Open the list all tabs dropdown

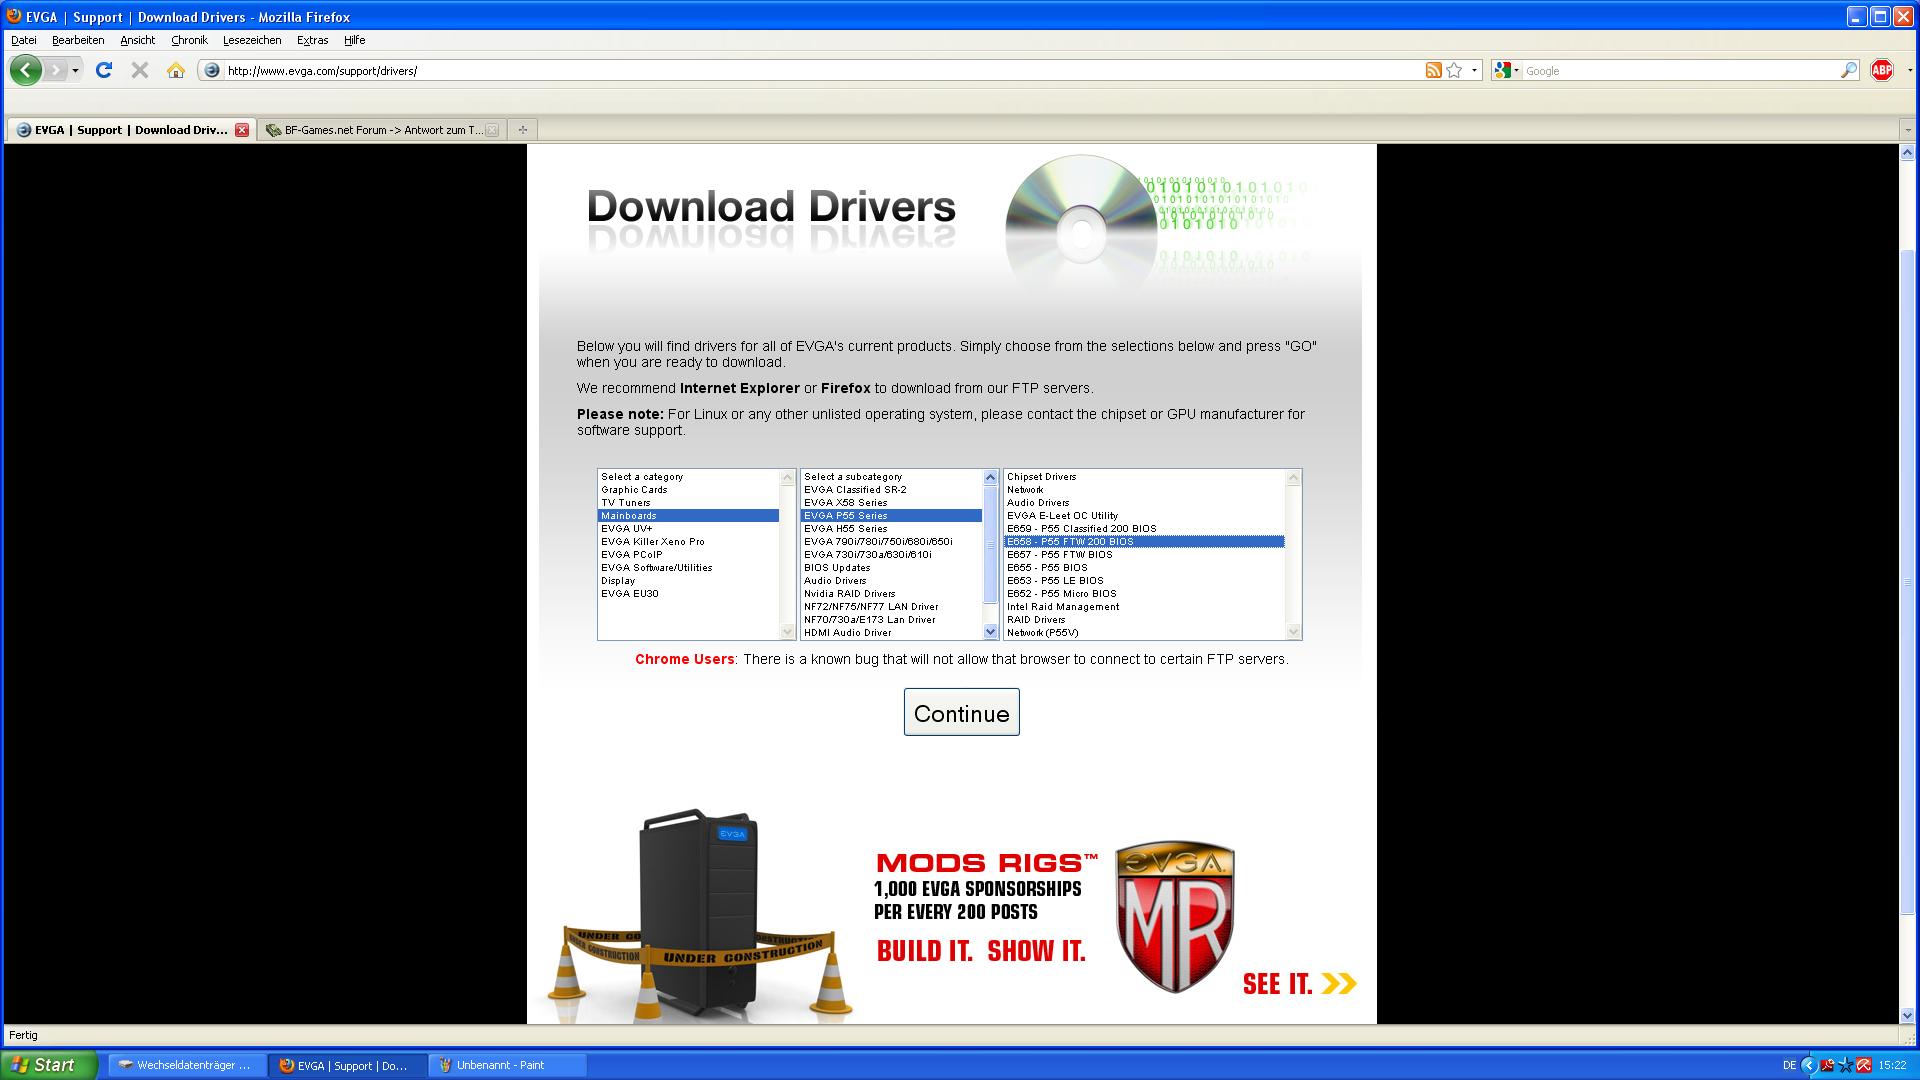pos(1907,130)
